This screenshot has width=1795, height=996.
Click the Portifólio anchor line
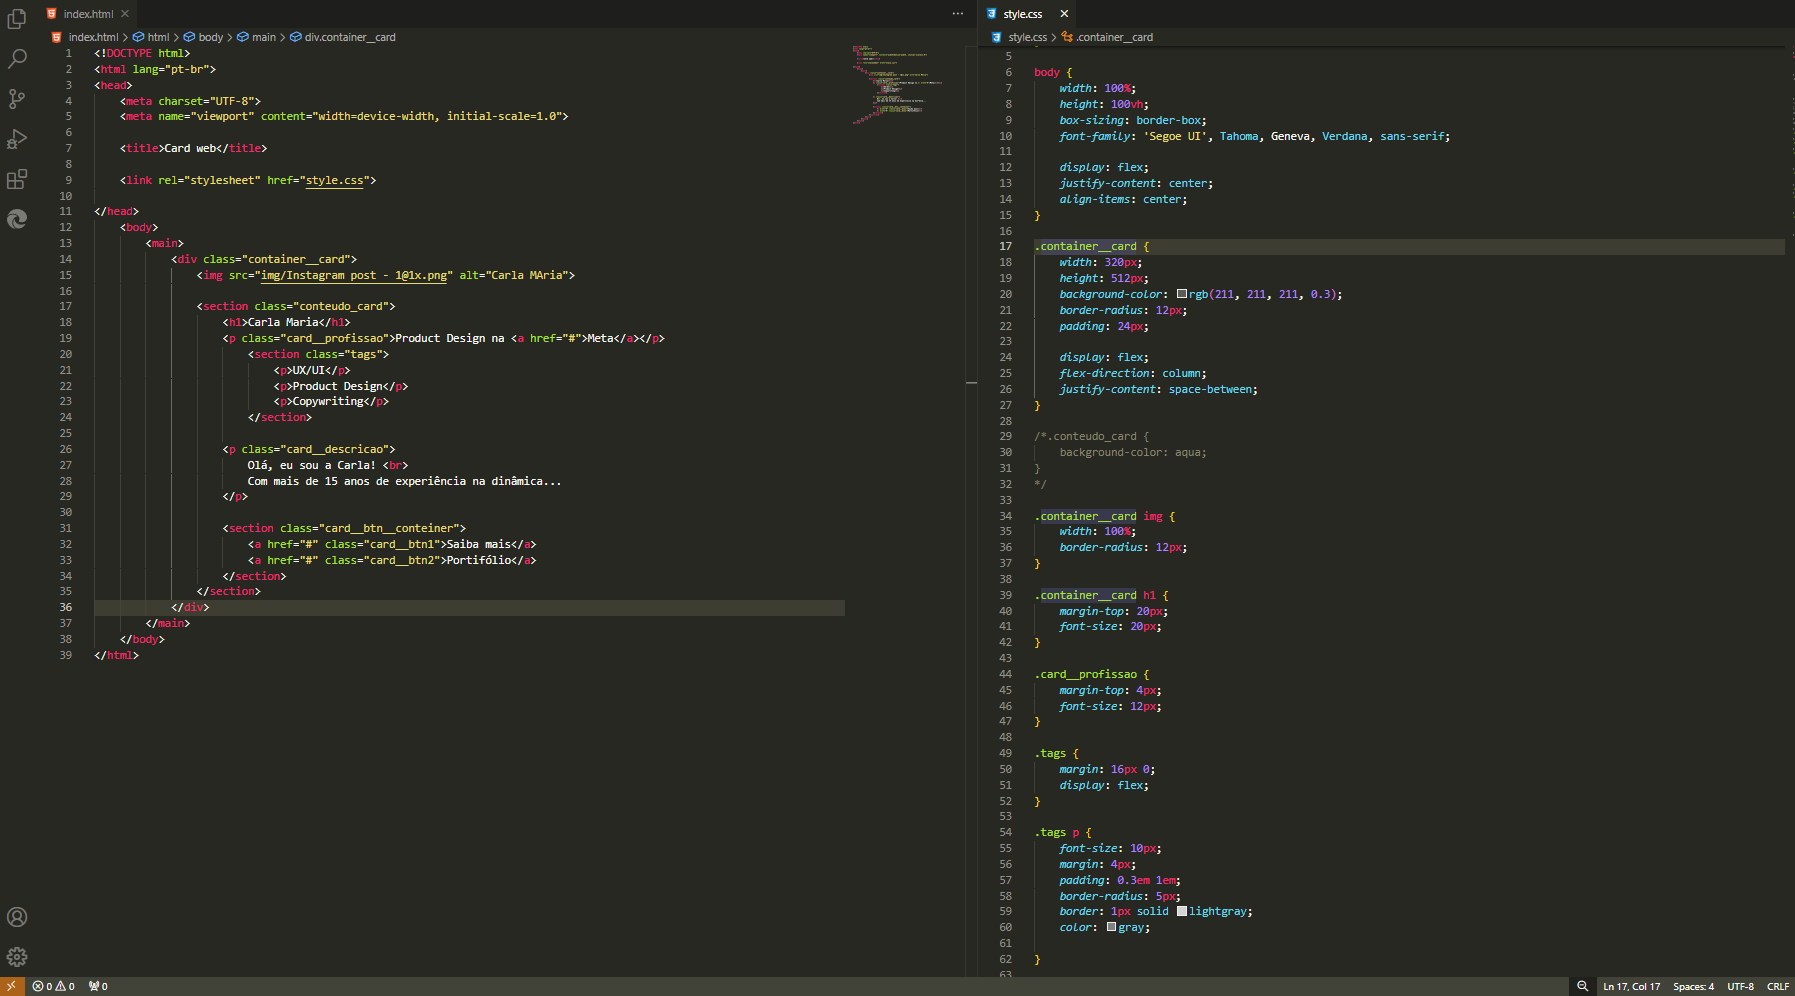point(392,560)
